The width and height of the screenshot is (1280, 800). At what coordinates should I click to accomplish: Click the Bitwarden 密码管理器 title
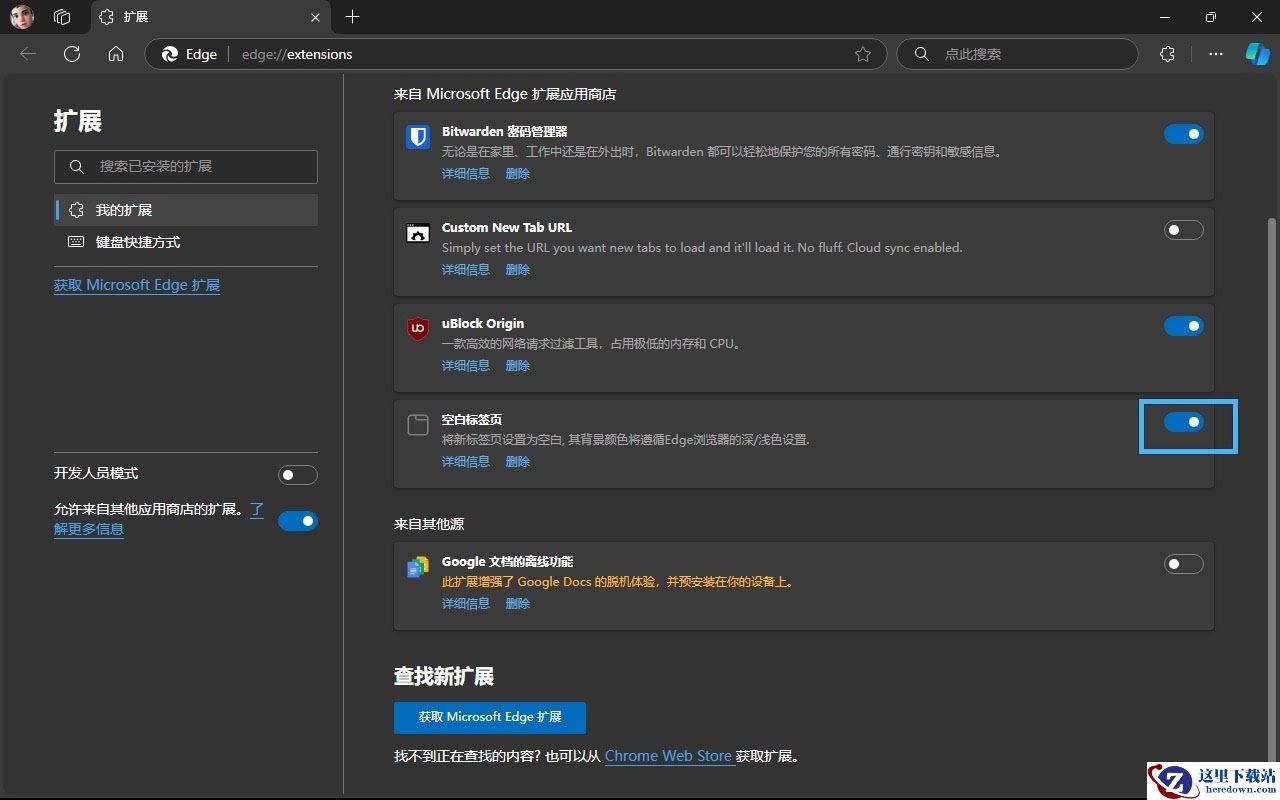coord(505,131)
